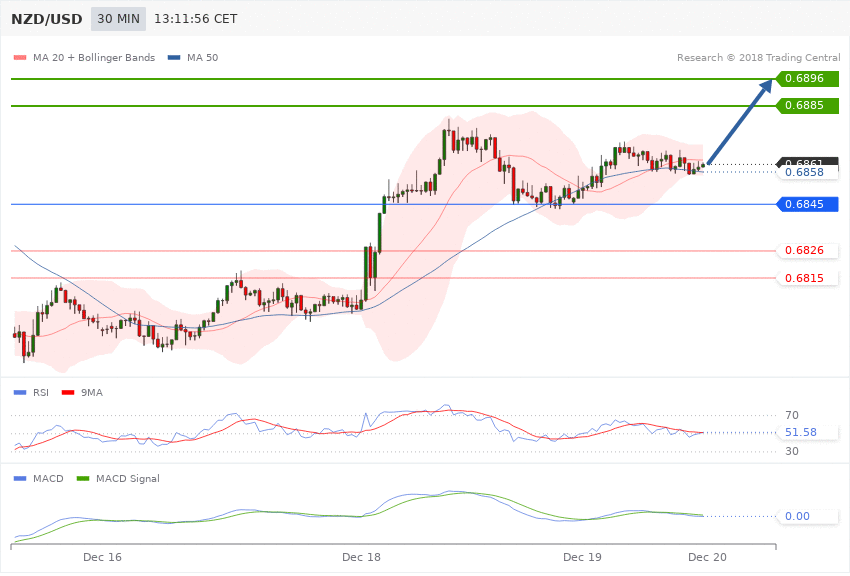850x576 pixels.
Task: Click the MACD legend label
Action: tap(48, 478)
